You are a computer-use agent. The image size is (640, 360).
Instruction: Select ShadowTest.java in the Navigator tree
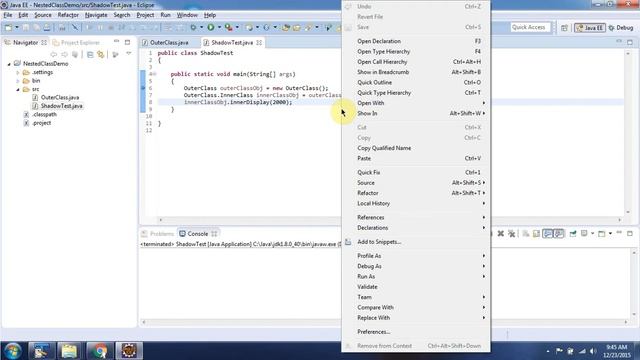click(x=61, y=106)
